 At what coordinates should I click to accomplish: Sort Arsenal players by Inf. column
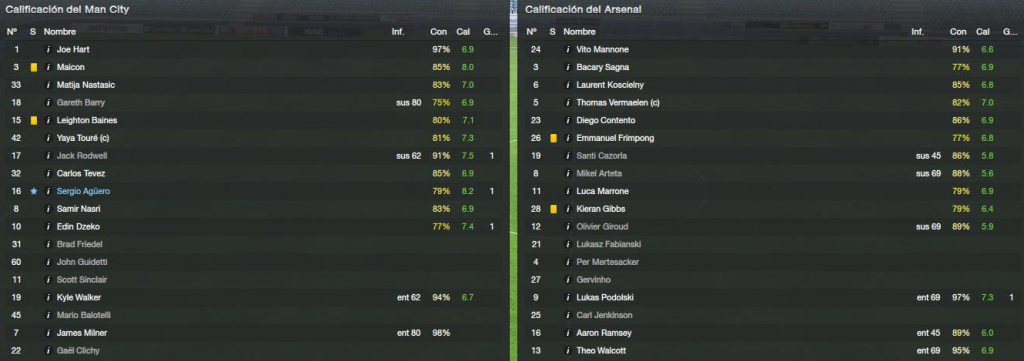coord(918,32)
